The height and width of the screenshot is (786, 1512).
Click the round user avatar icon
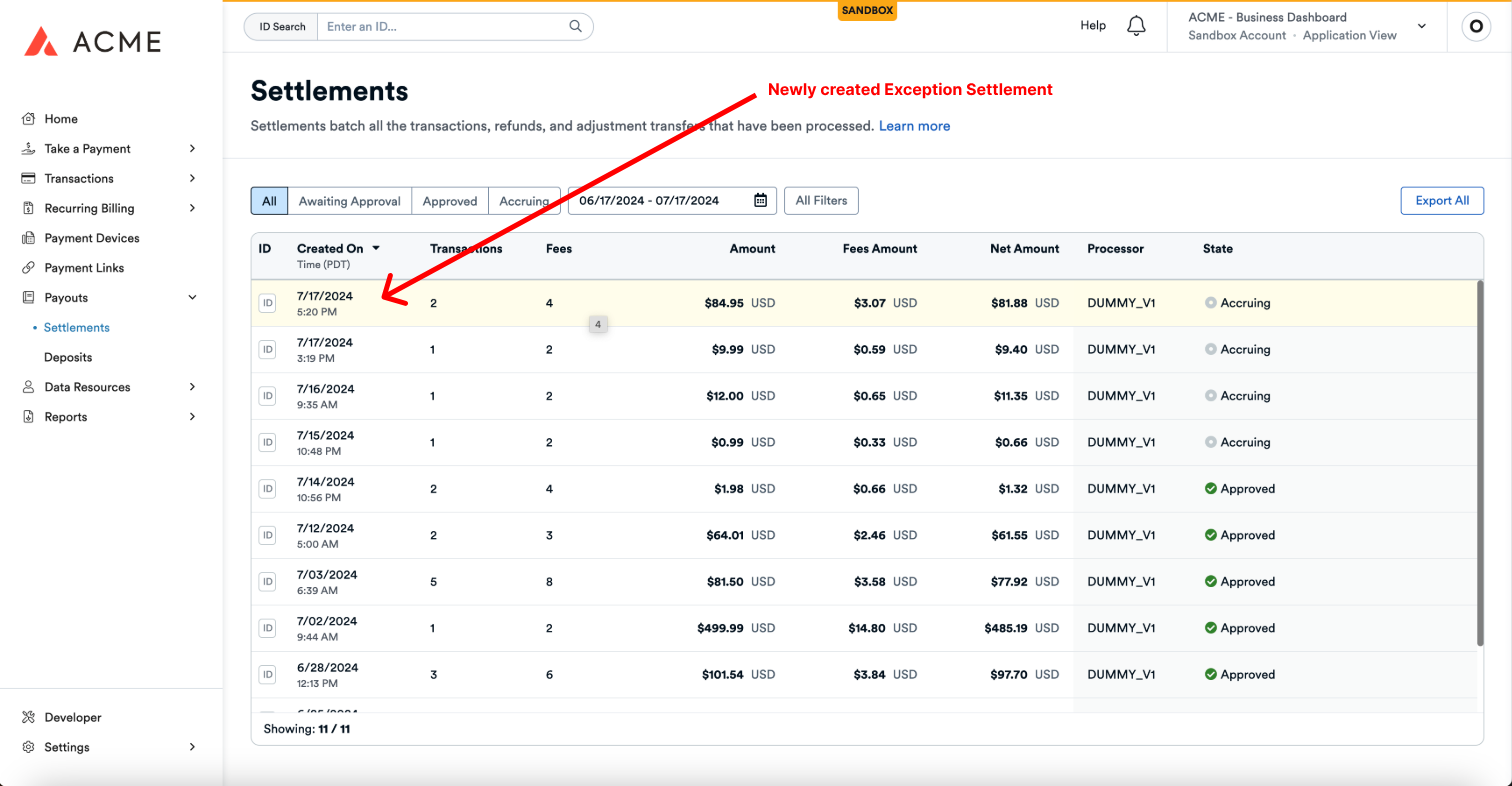tap(1476, 27)
